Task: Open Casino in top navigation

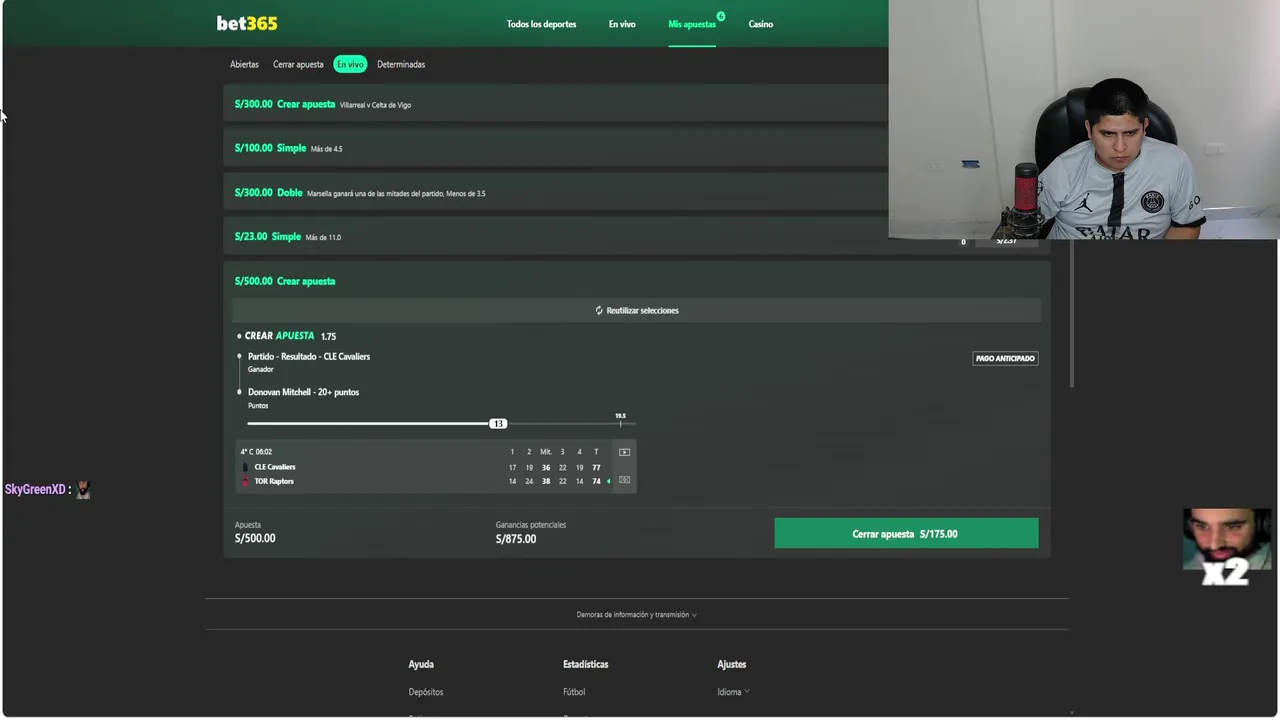Action: [761, 24]
